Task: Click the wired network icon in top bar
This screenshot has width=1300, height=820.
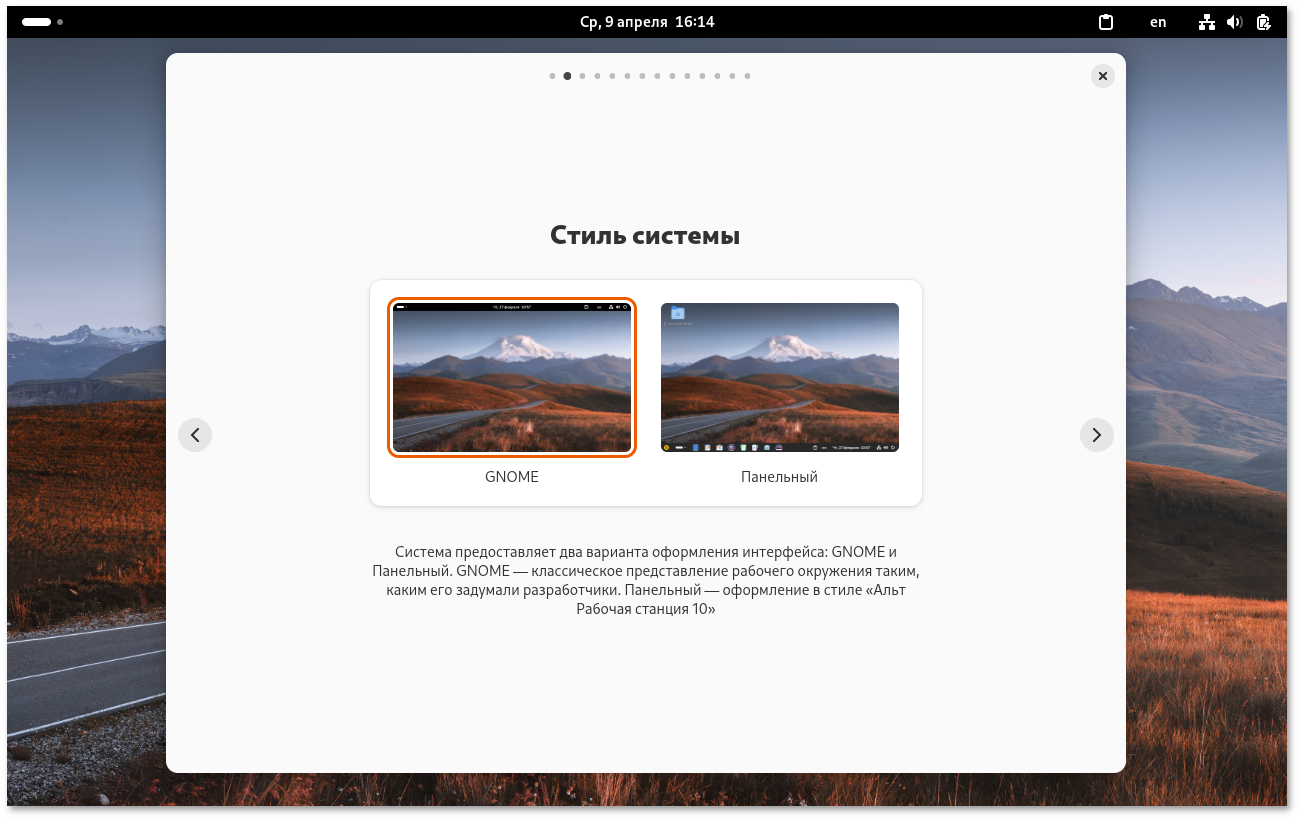Action: point(1205,21)
